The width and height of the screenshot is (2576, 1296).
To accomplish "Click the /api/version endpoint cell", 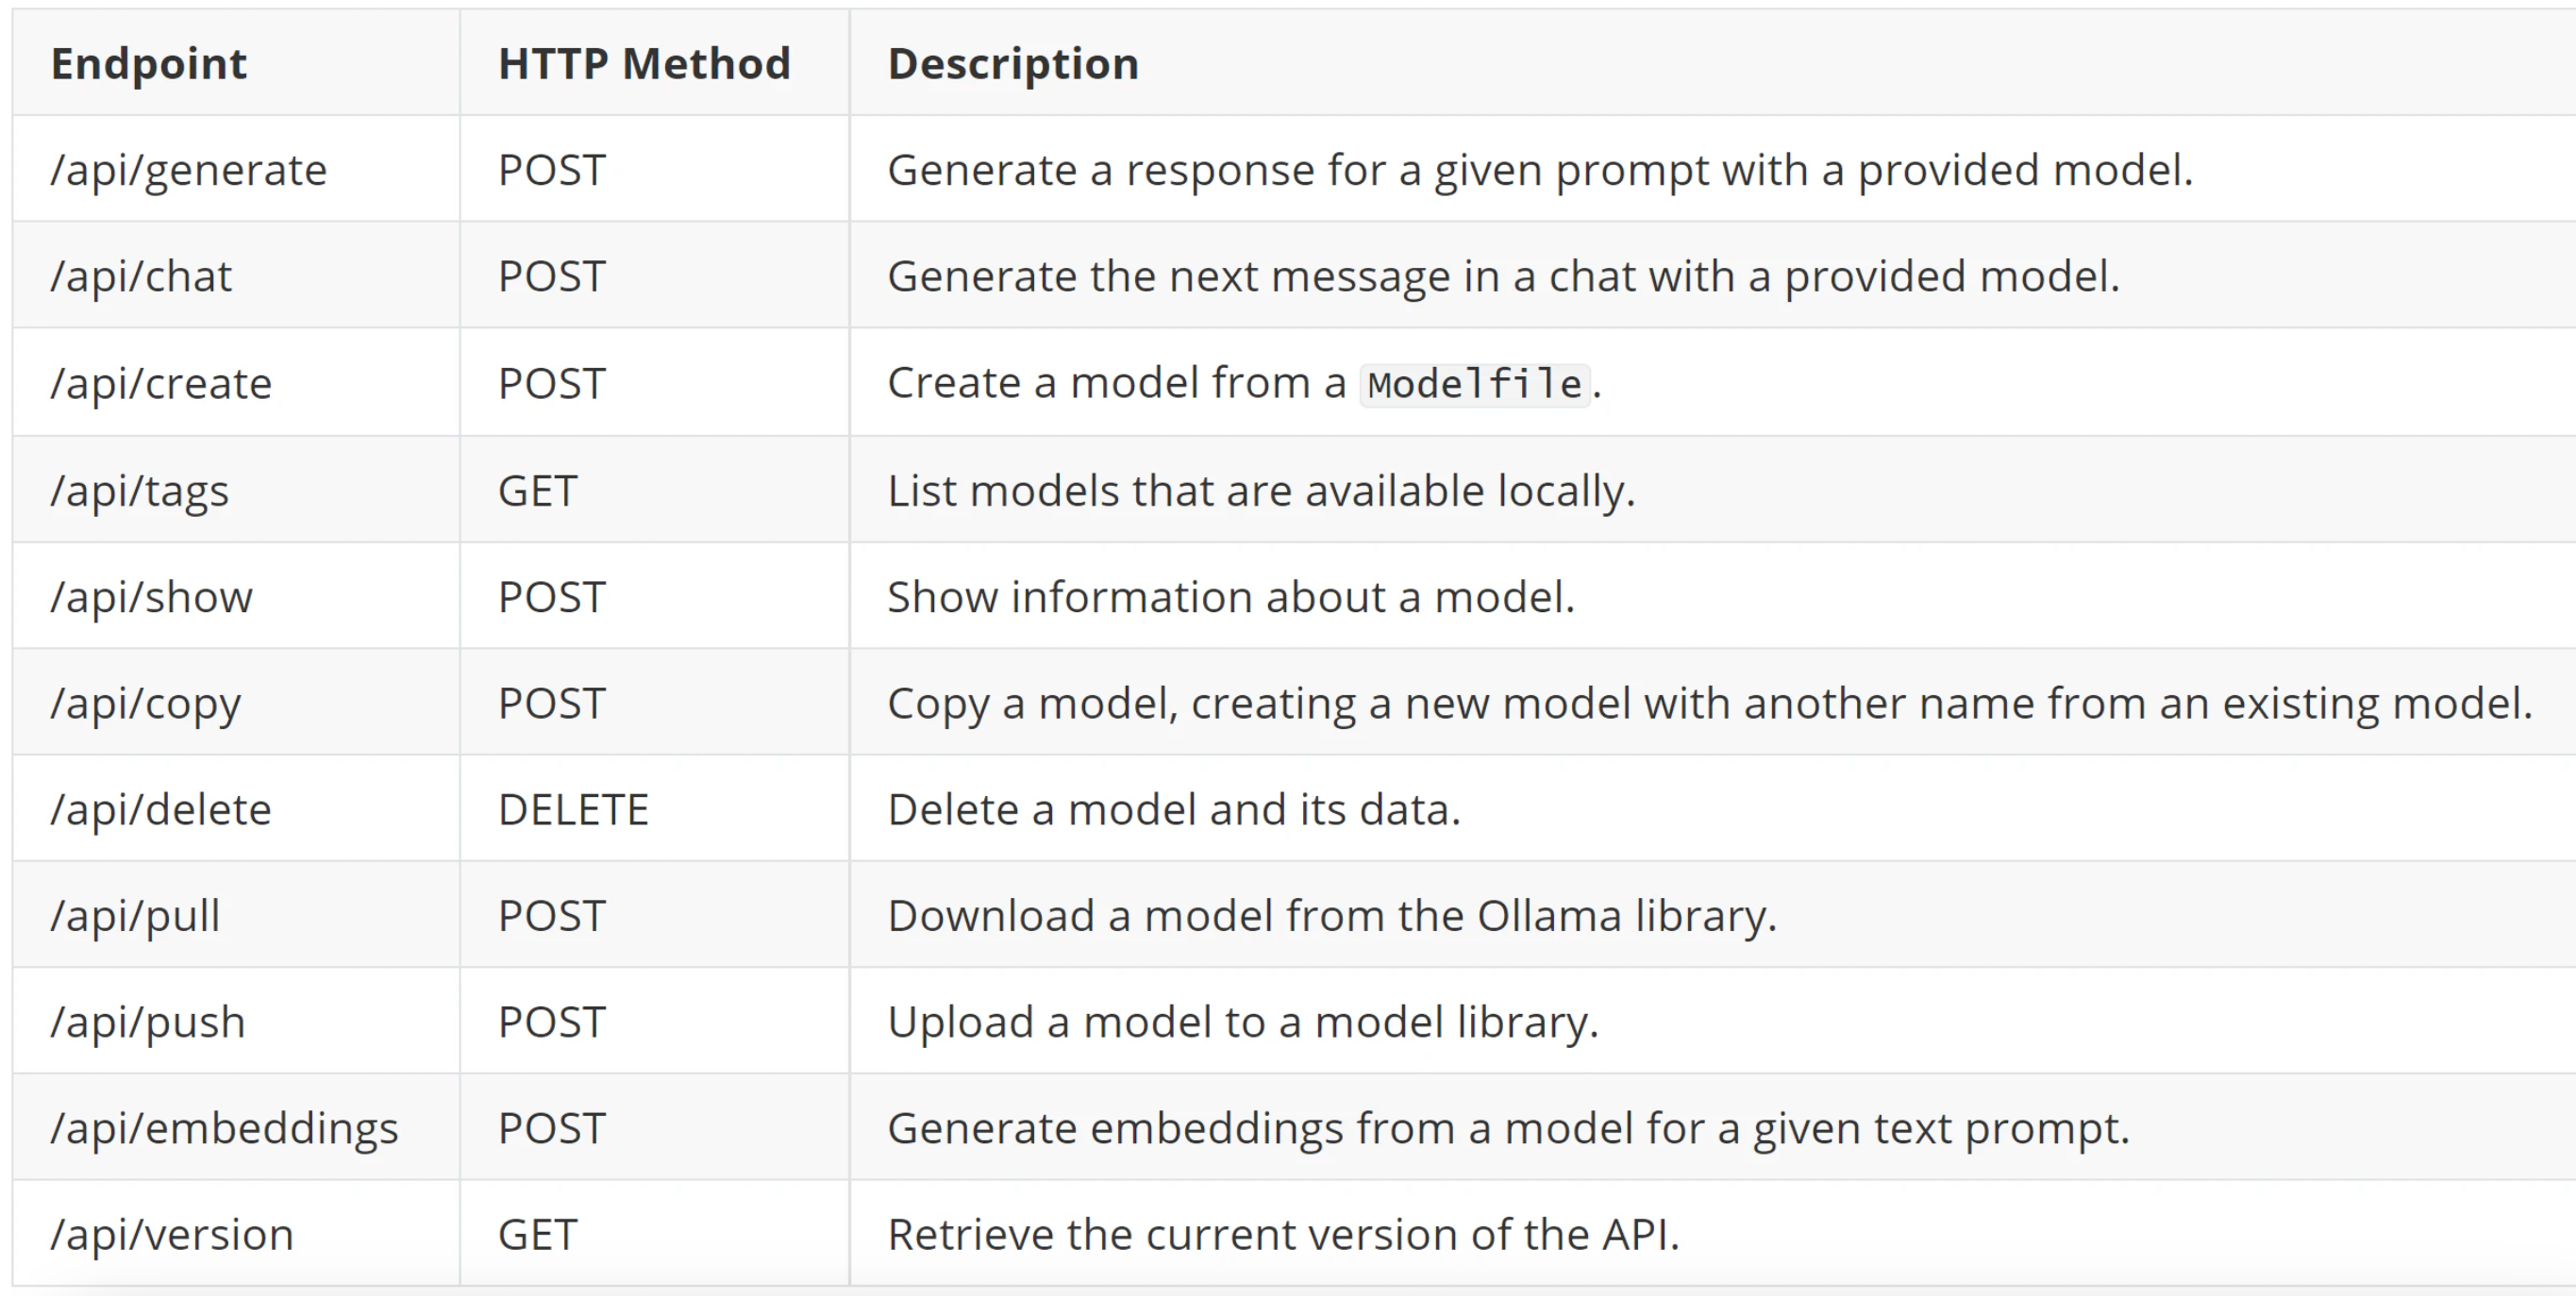I will click(x=172, y=1234).
